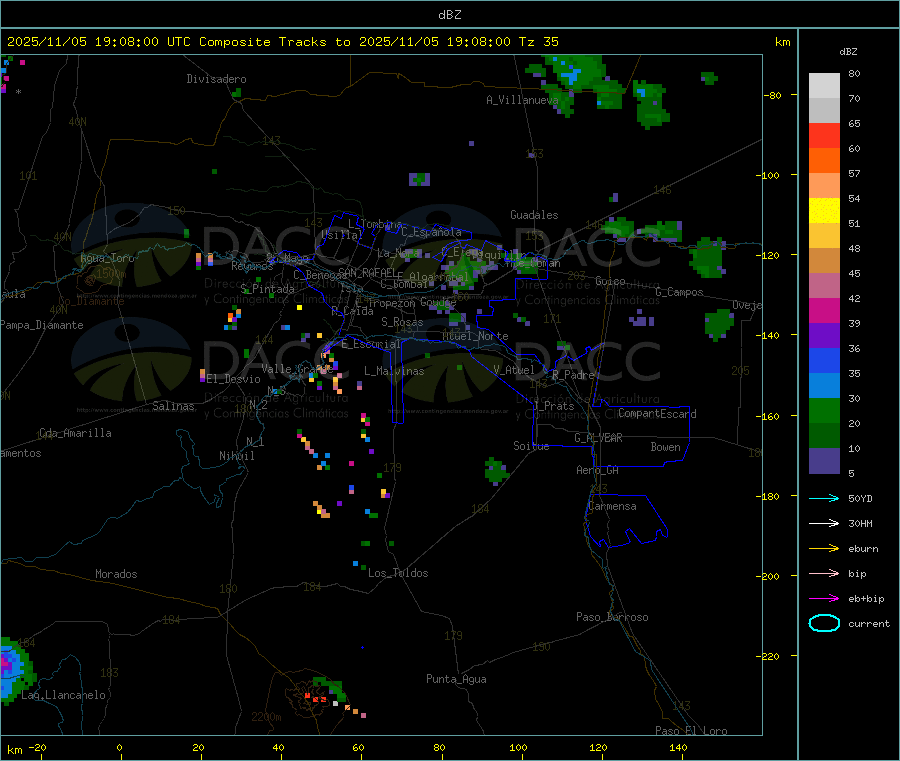Click the Soitue location label
Viewport: 900px width, 761px height.
532,445
